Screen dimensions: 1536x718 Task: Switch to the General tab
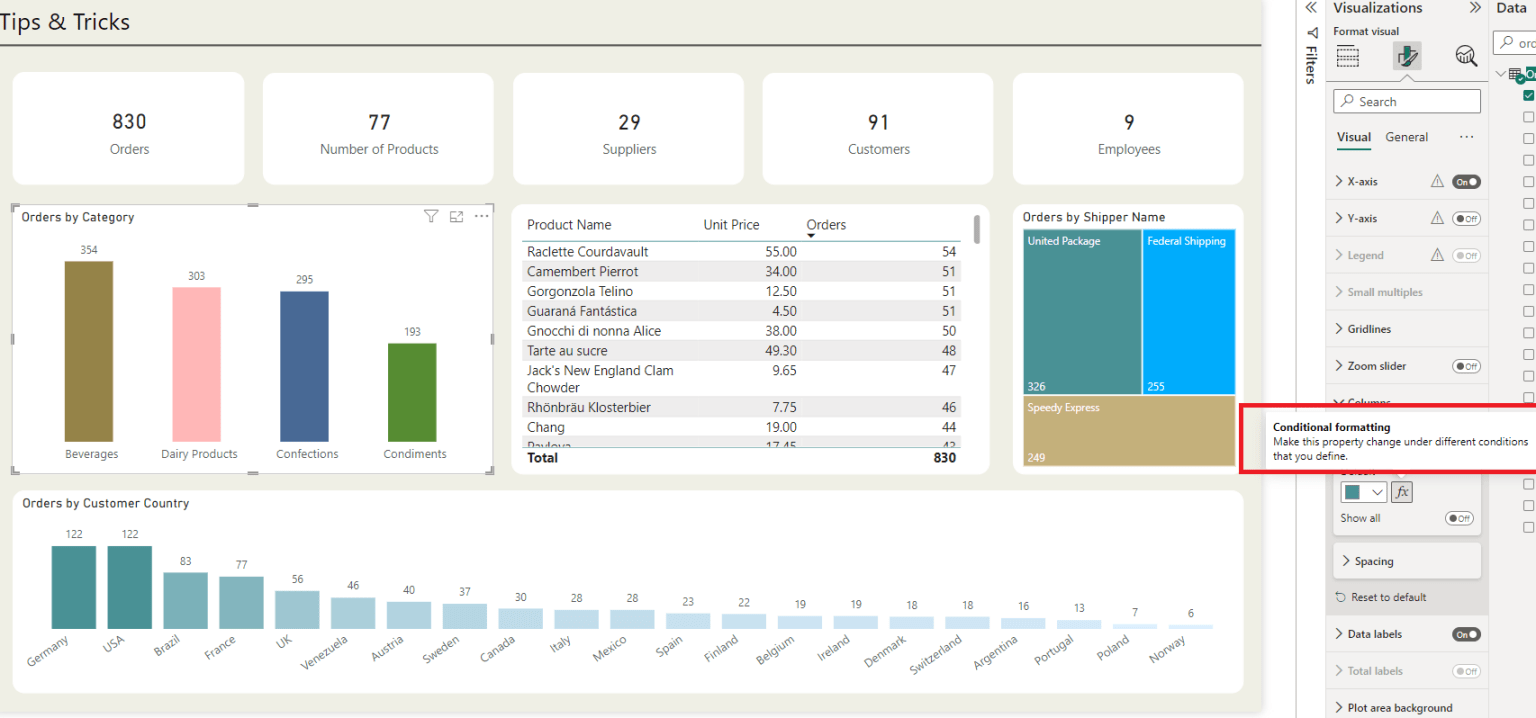[1406, 137]
